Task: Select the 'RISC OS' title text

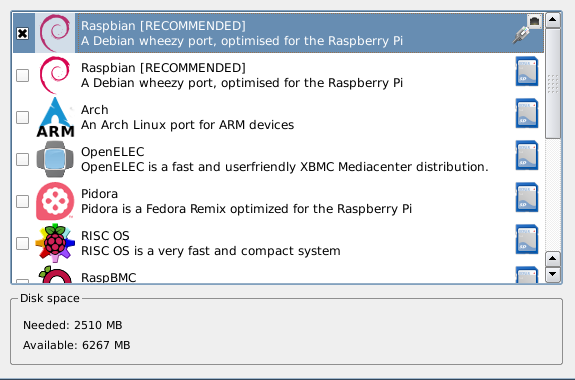Action: pos(105,235)
